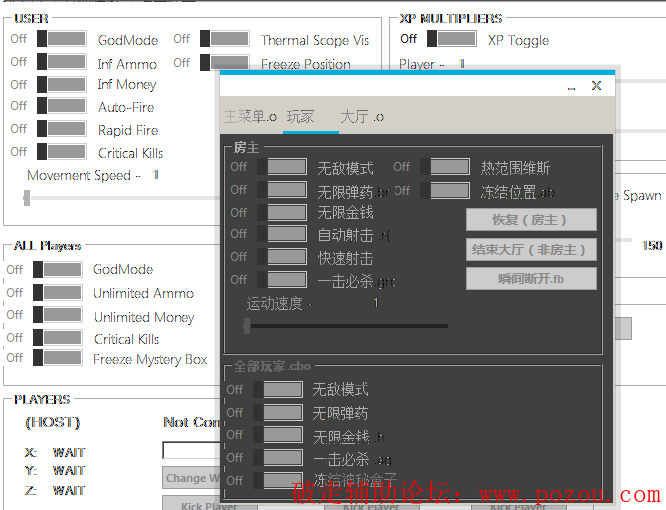Viewport: 666px width, 510px height.
Task: Enable the Auto-Fire switch
Action: tap(61, 106)
